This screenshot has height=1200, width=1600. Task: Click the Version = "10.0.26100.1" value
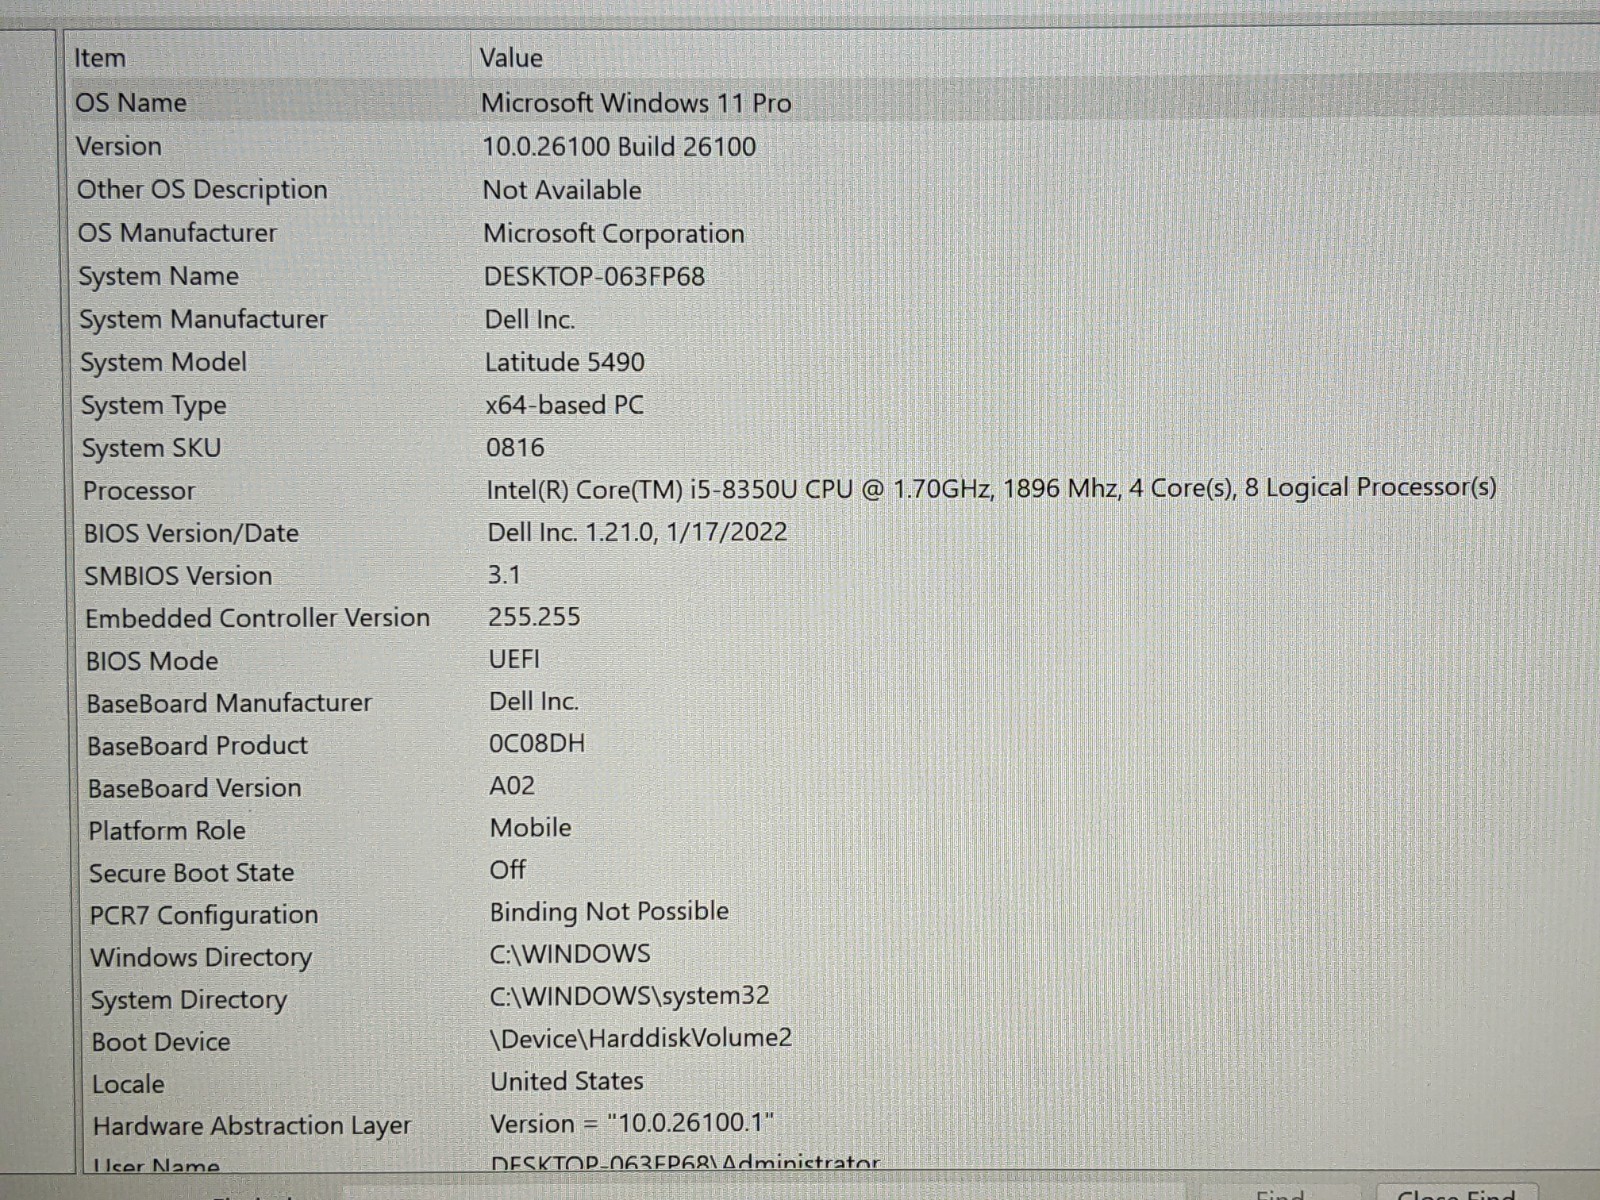(x=632, y=1123)
